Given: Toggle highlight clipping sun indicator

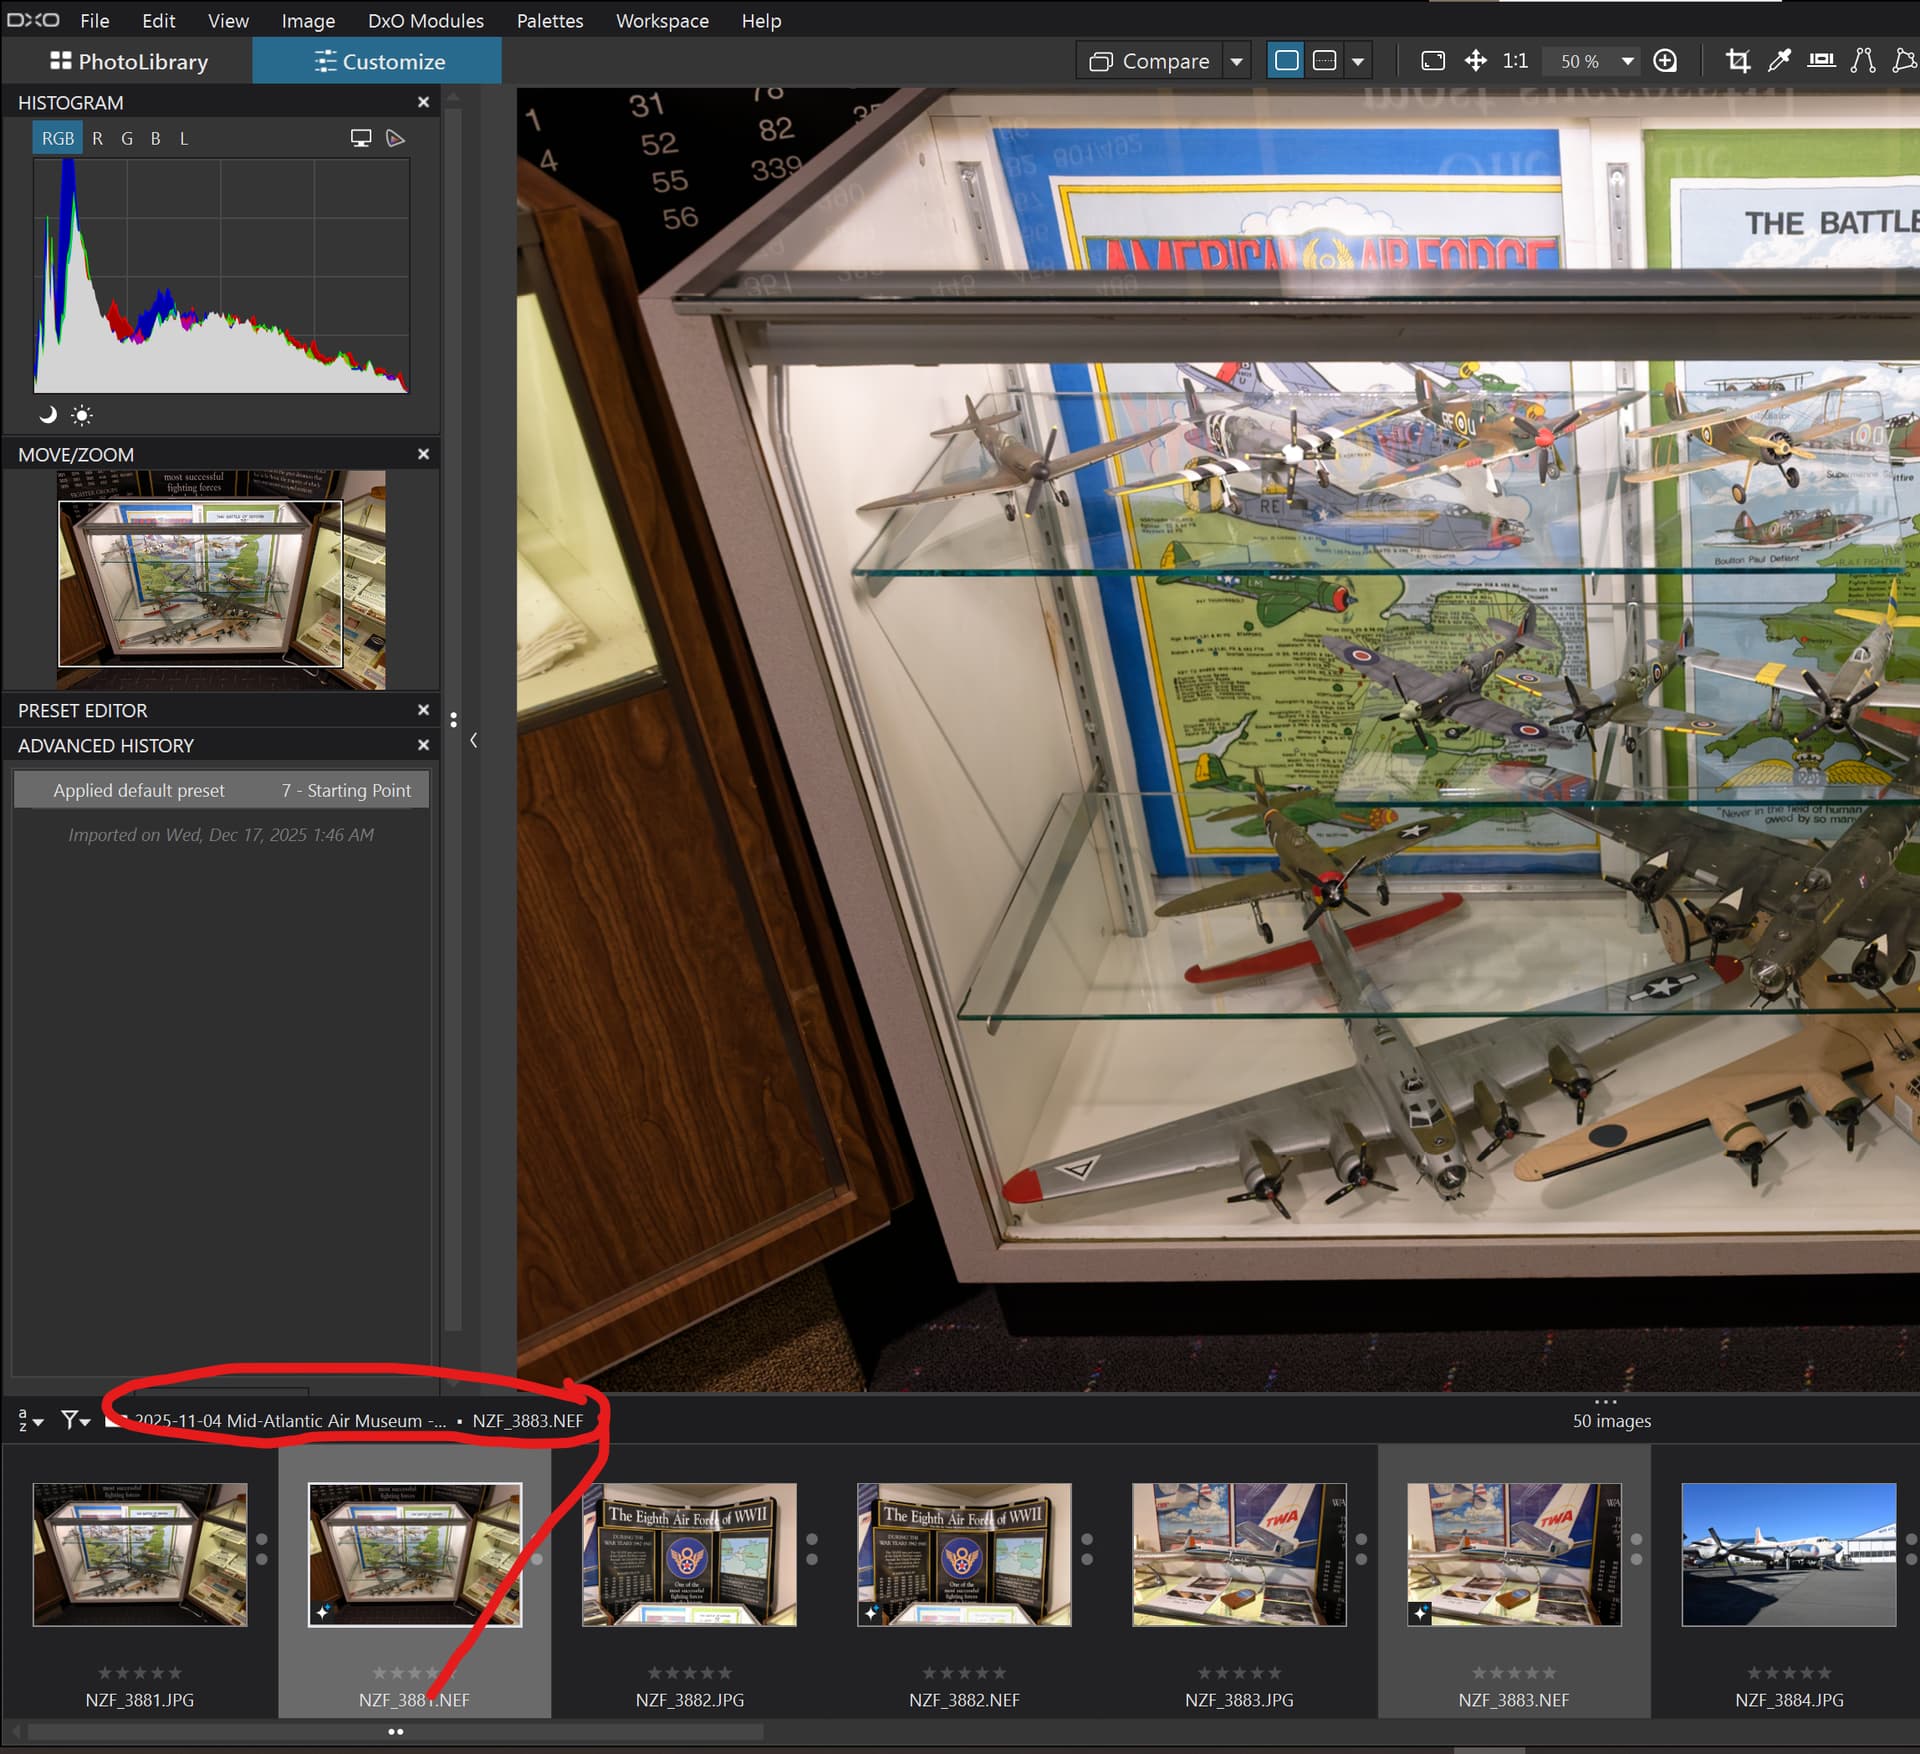Looking at the screenshot, I should click(x=82, y=414).
